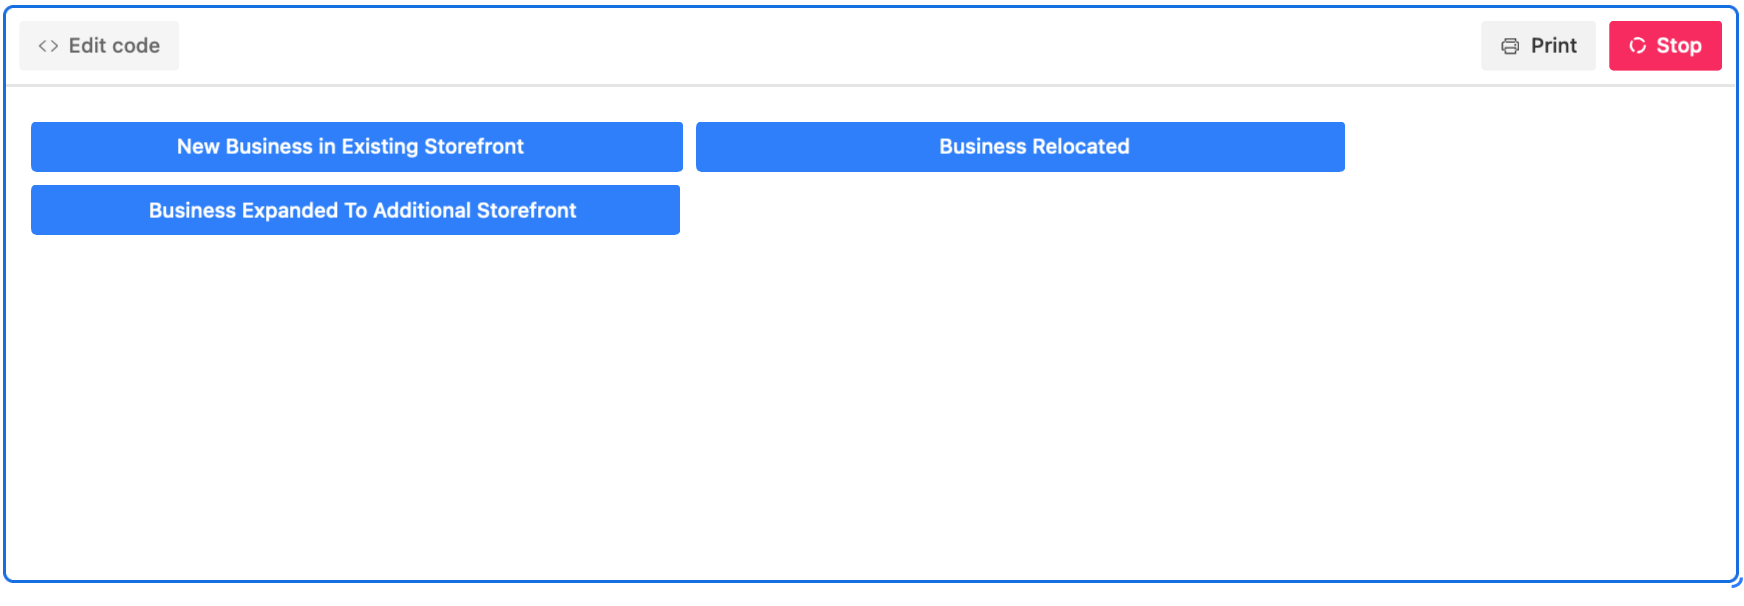This screenshot has height=606, width=1744.
Task: Click the word "Relocated" on blue button
Action: (x=1080, y=147)
